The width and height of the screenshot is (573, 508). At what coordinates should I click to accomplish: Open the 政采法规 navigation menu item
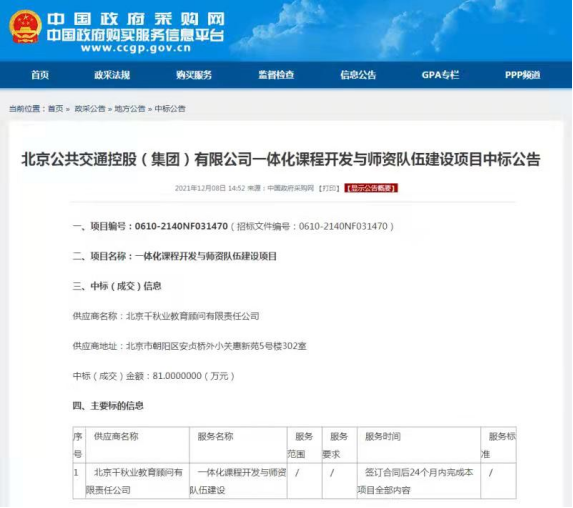point(112,75)
